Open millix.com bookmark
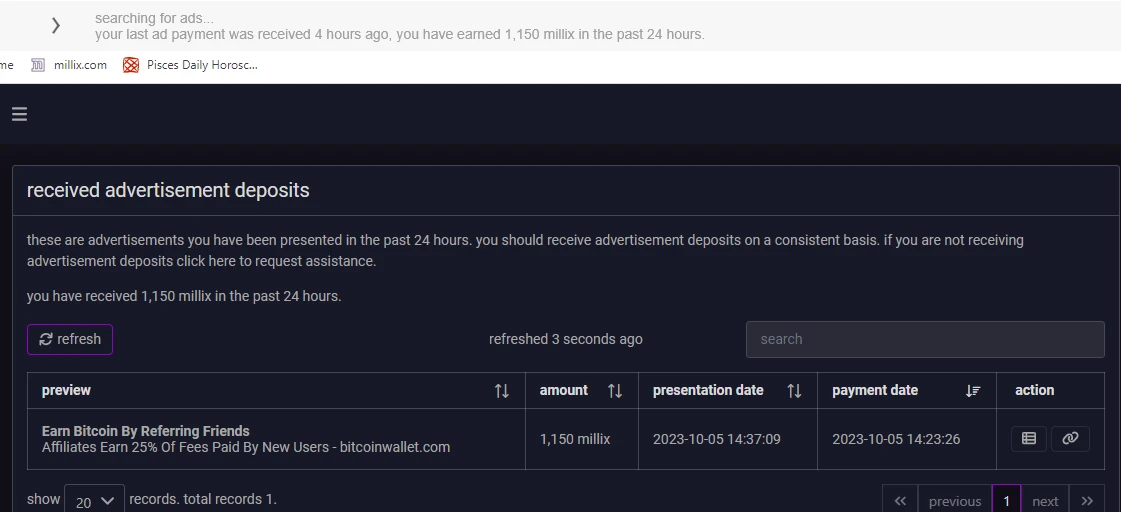This screenshot has height=512, width=1121. (69, 65)
